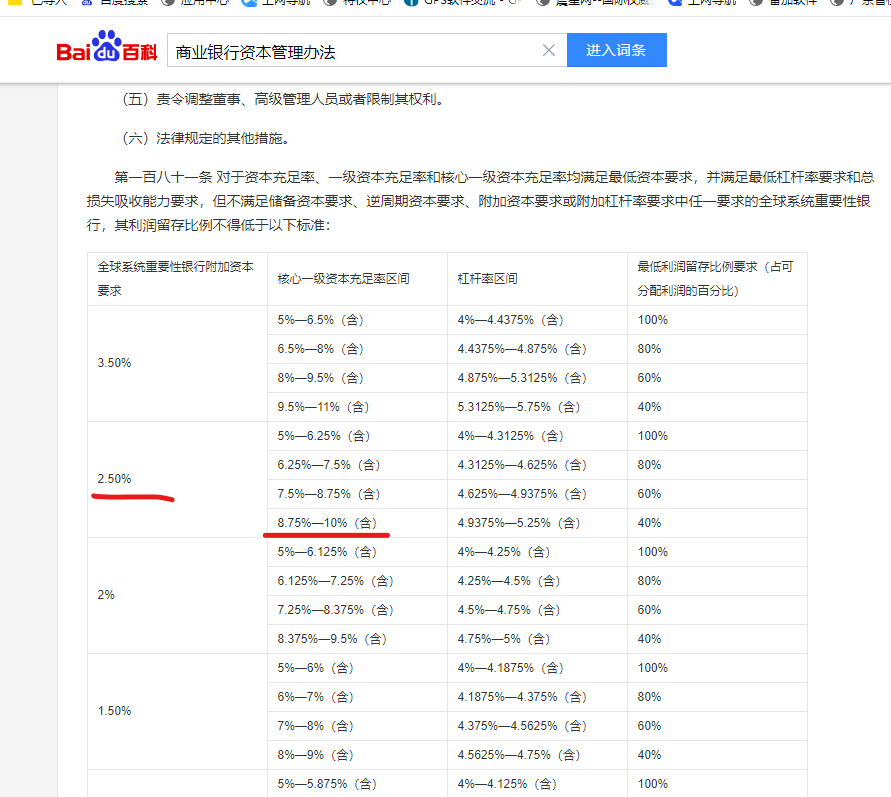Select the underlined 2.50% cell

click(114, 479)
